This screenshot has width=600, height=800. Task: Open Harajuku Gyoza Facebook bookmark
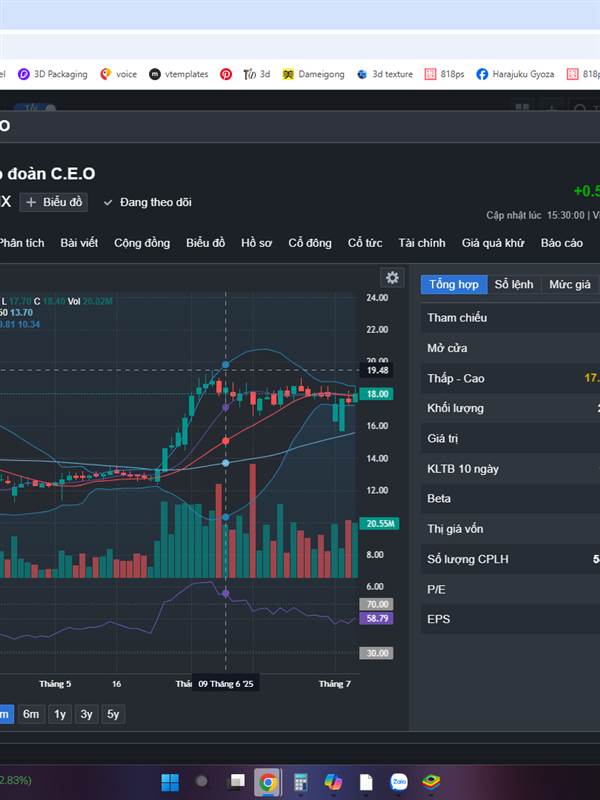[515, 74]
